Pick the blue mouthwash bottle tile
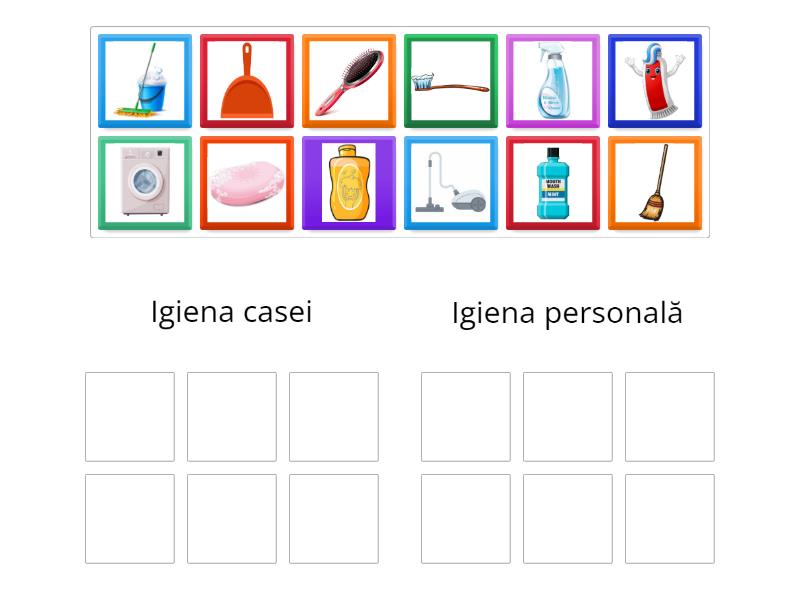 pyautogui.click(x=553, y=183)
